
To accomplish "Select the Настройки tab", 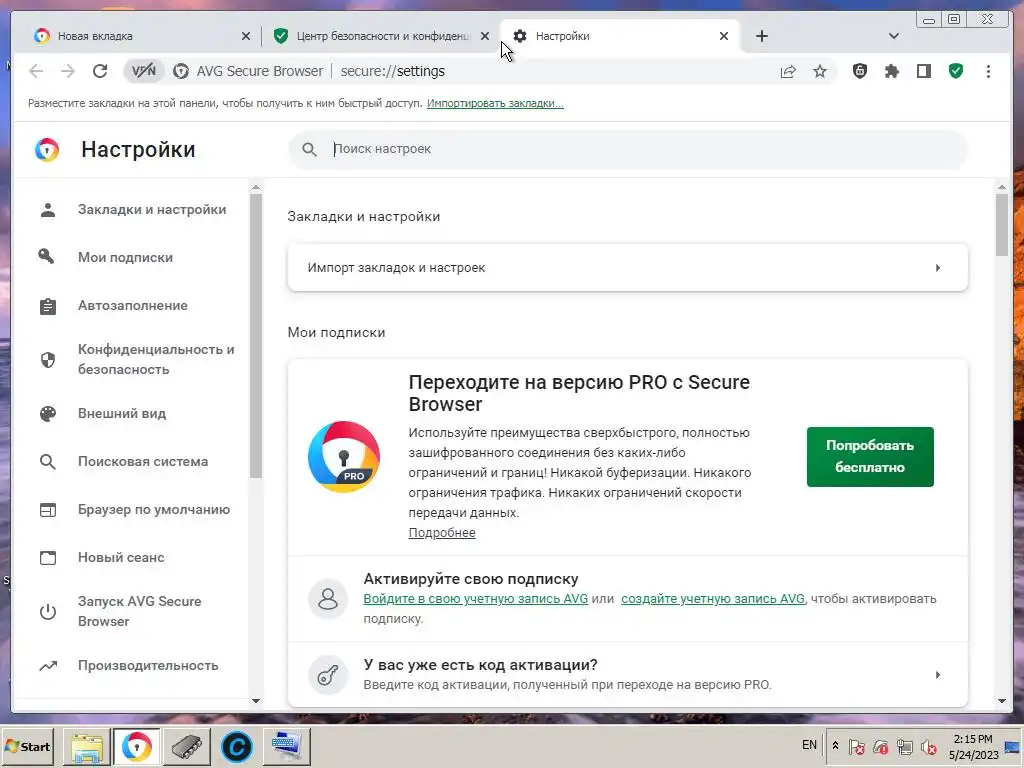I will 619,36.
